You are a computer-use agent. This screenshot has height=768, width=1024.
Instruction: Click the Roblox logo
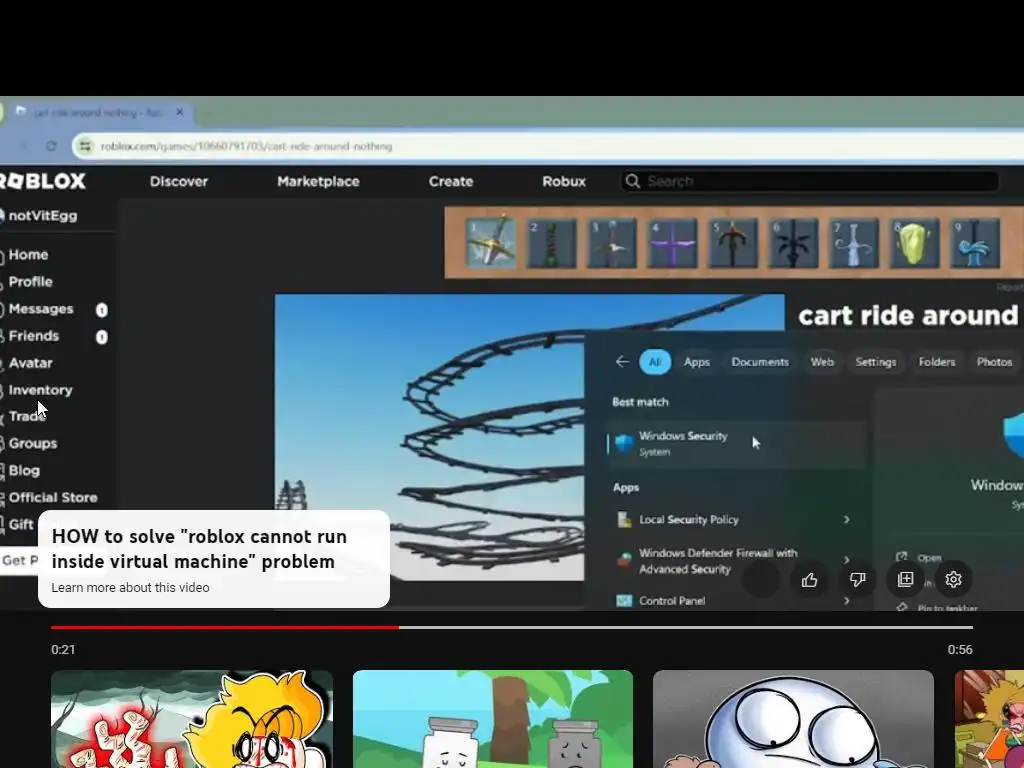[42, 181]
